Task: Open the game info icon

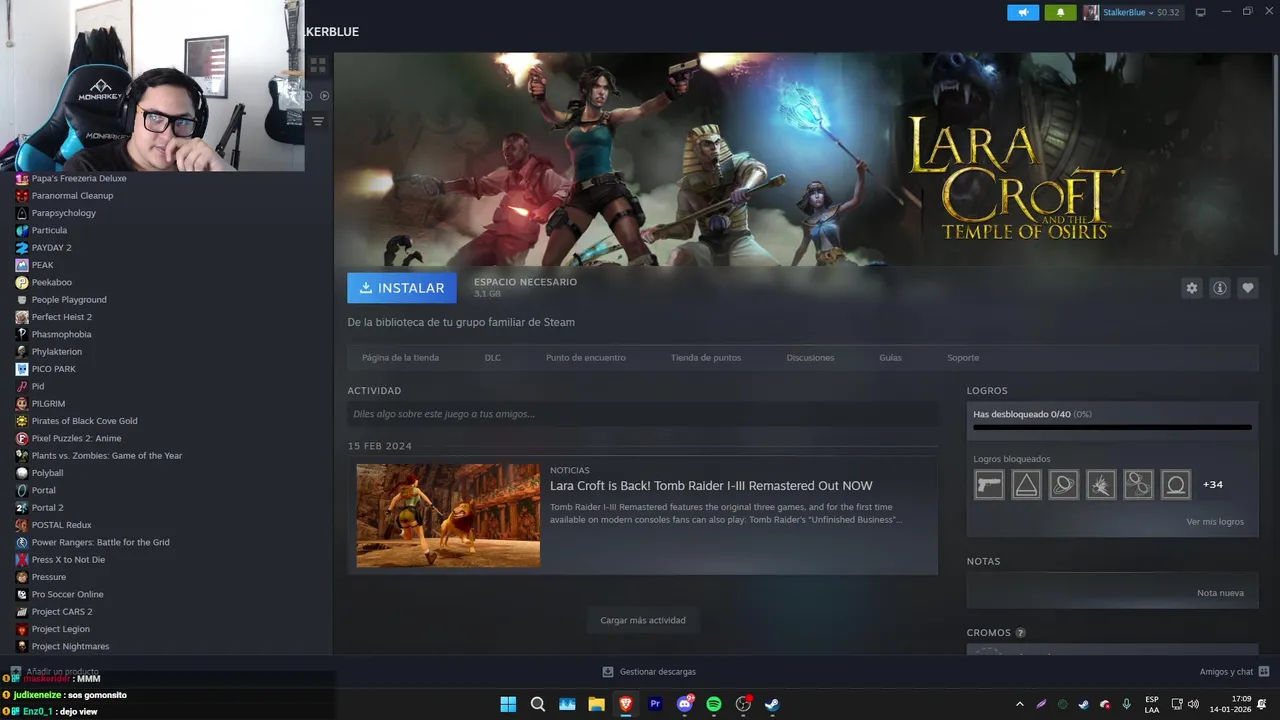Action: (1220, 288)
